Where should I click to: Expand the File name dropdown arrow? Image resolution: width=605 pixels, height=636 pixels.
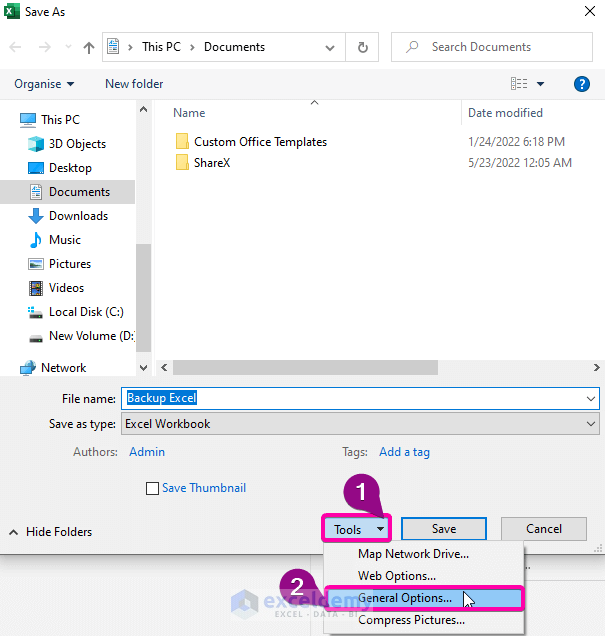(x=591, y=399)
